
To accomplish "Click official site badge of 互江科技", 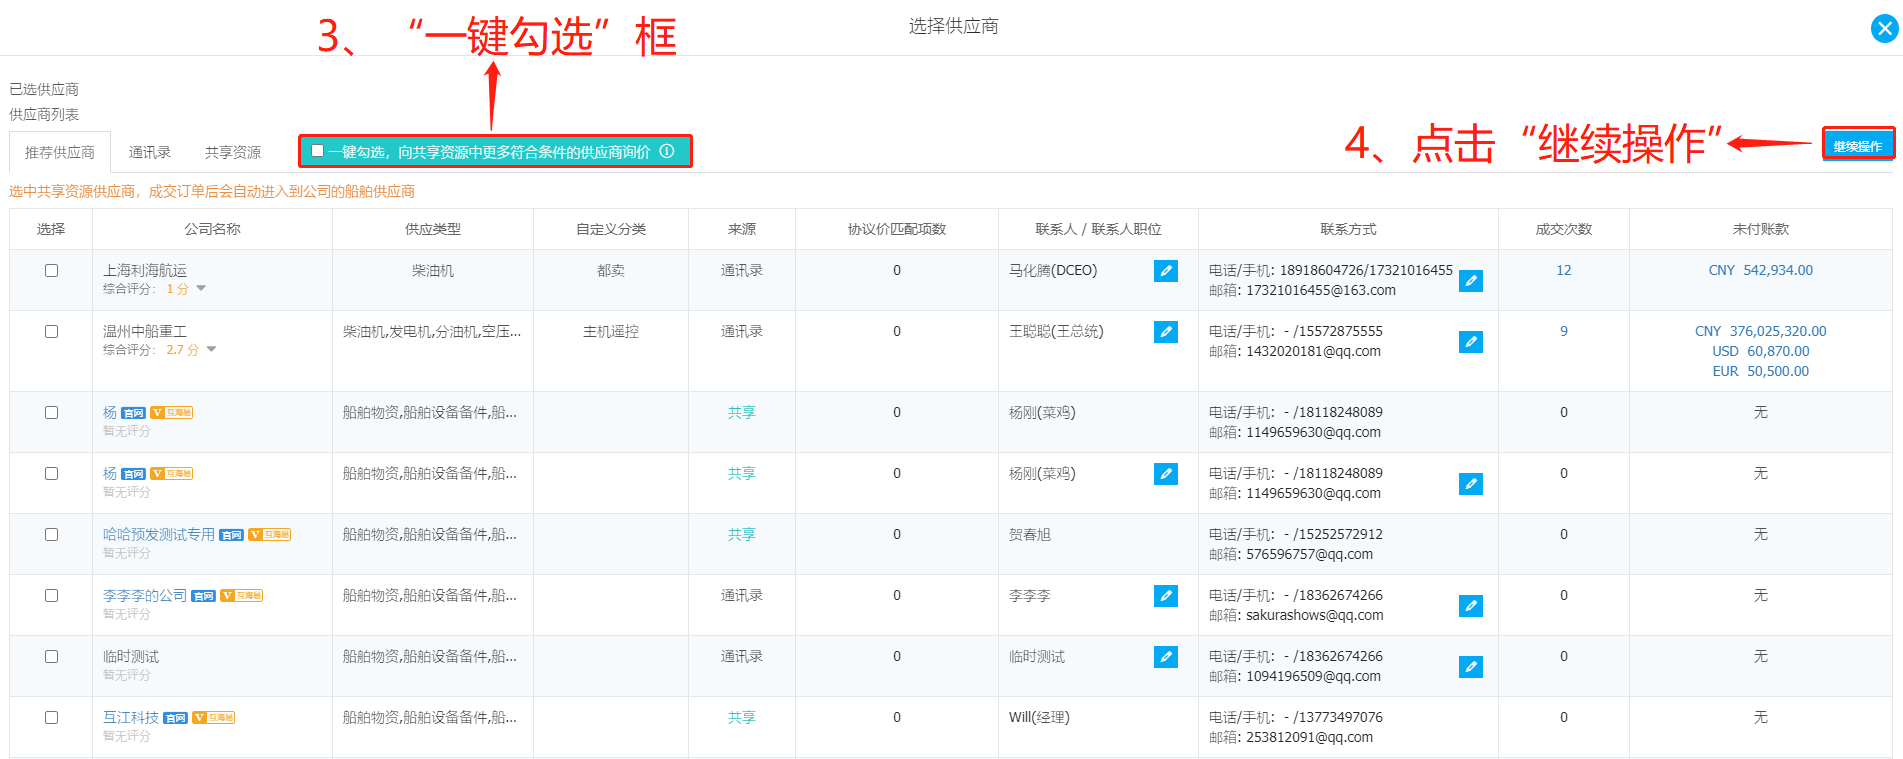I will [175, 719].
